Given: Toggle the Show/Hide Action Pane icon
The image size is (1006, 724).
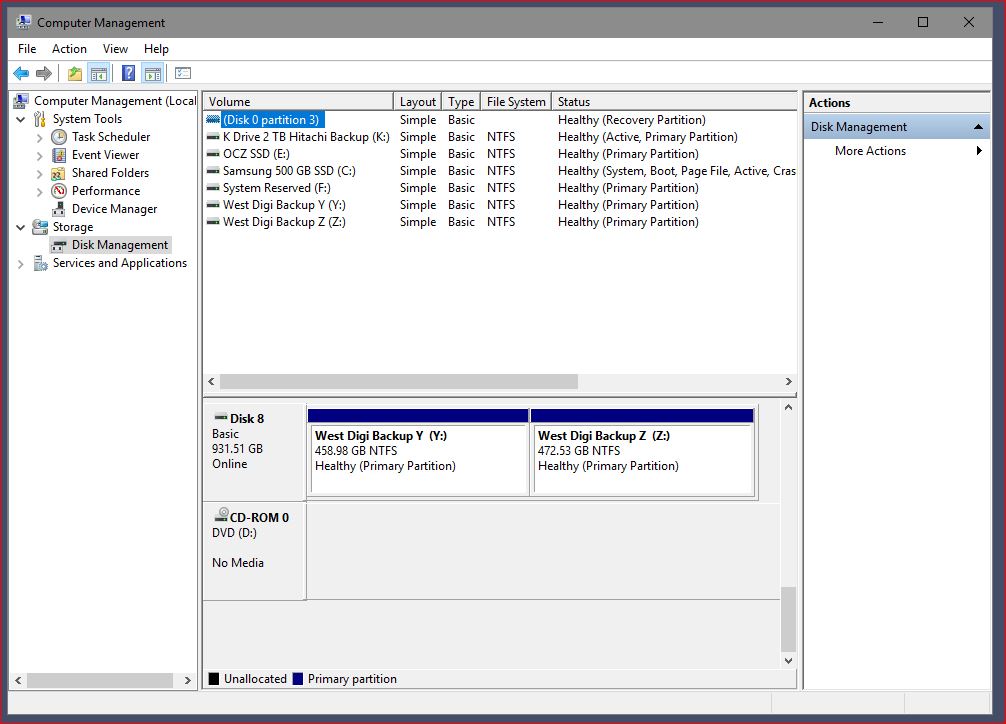Looking at the screenshot, I should [153, 73].
